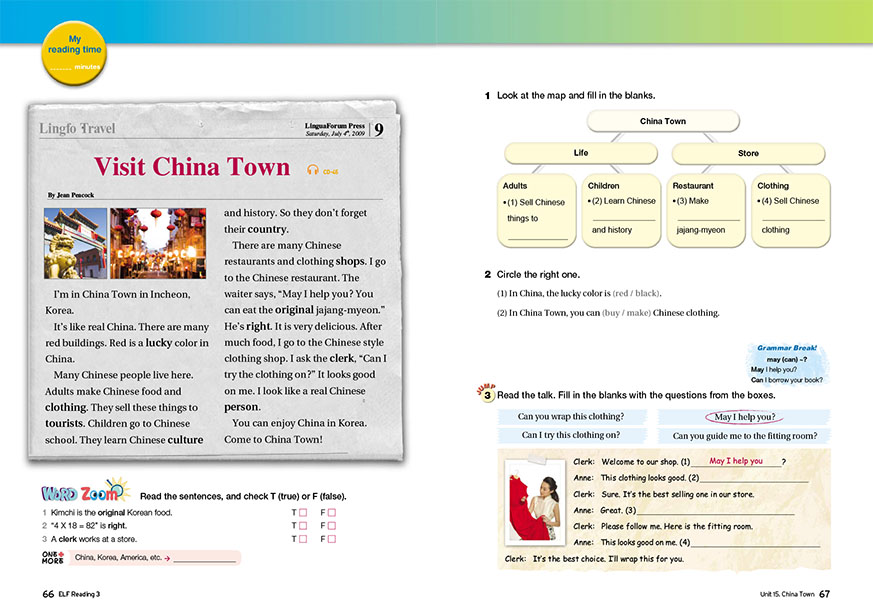Click the blank after "China, Korea, America, etc."

[205, 559]
